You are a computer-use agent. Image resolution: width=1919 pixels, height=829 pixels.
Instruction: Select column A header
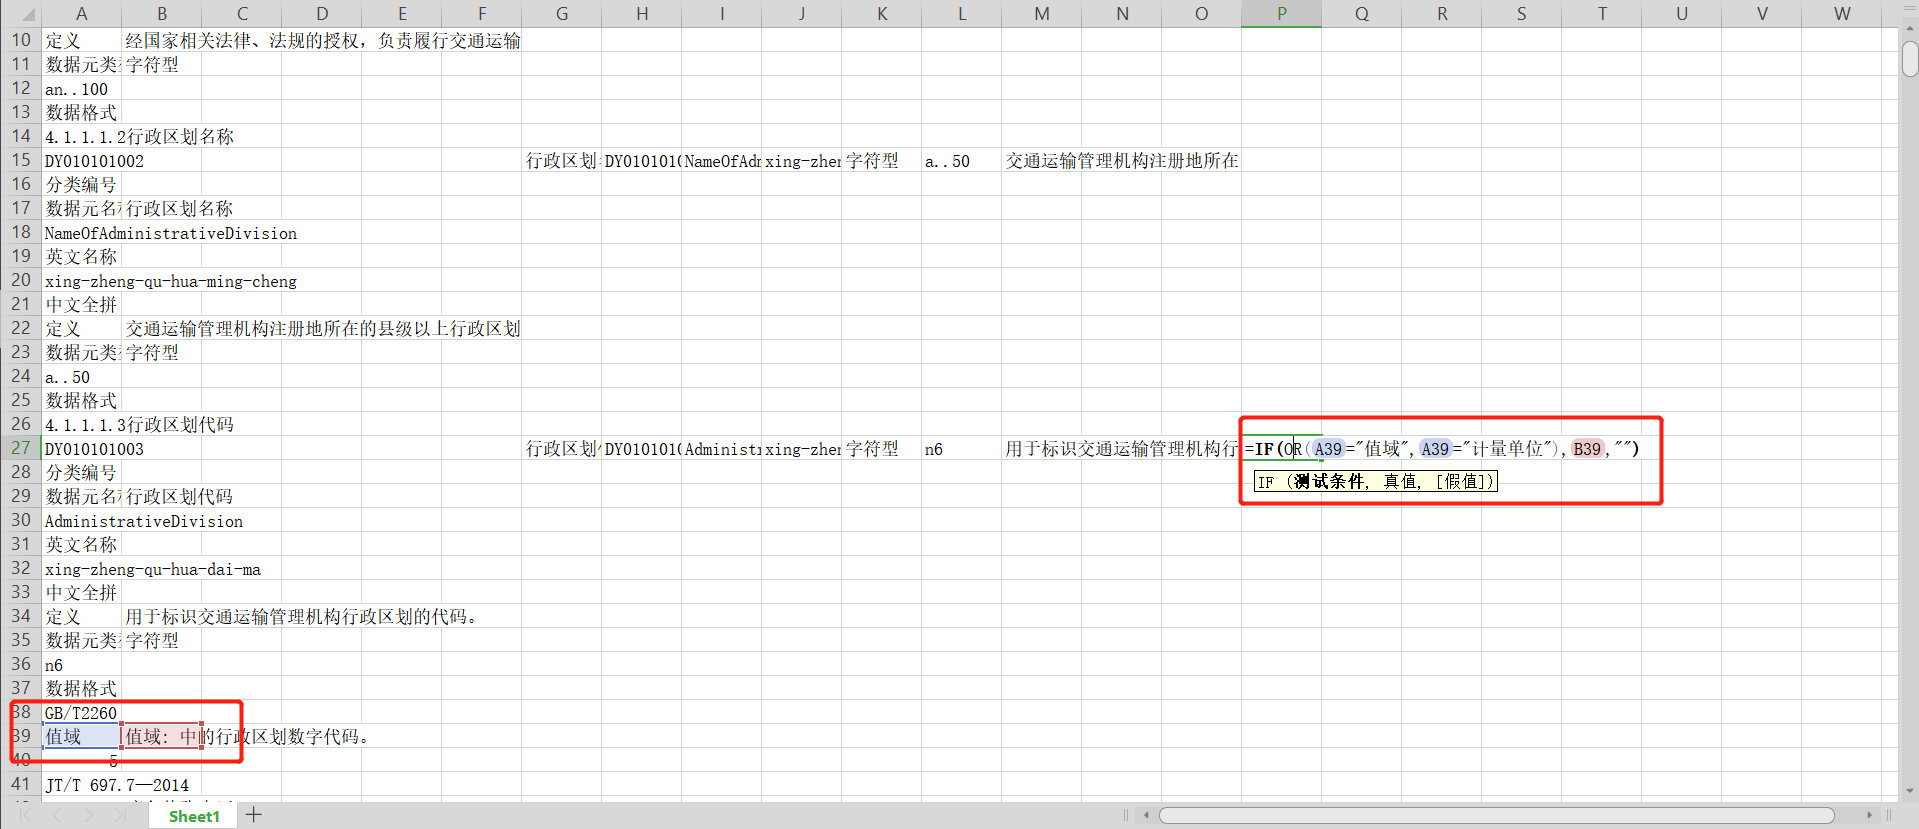pos(81,14)
